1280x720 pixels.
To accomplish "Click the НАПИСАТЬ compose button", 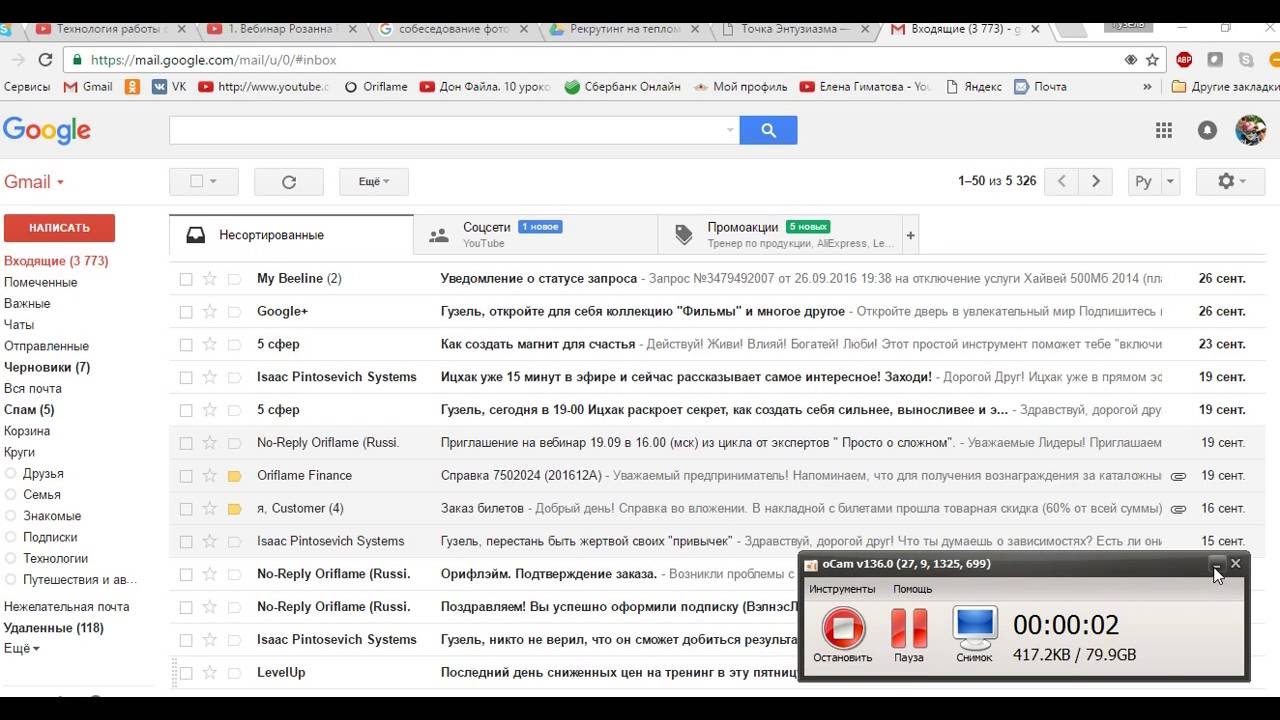I will (x=59, y=228).
